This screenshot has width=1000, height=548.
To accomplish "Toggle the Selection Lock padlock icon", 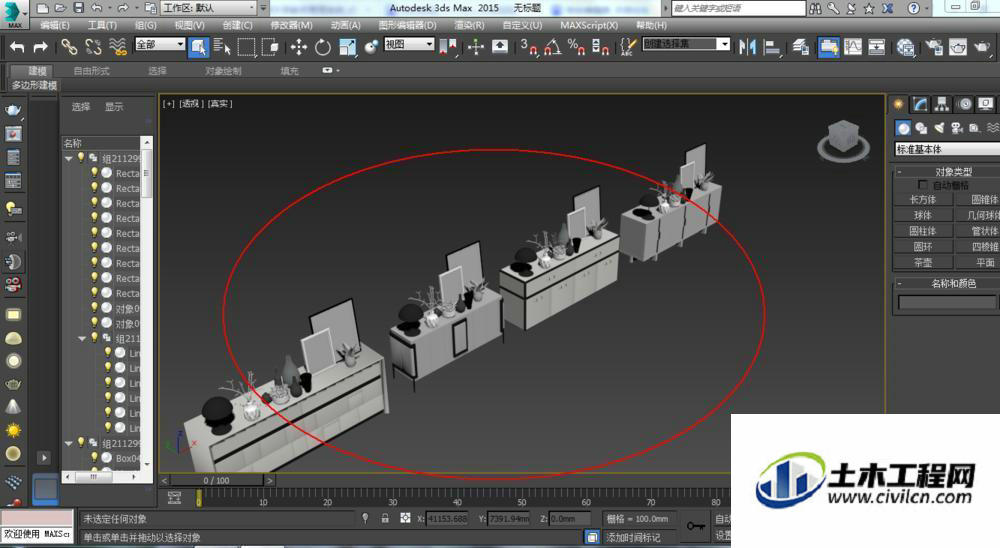I will point(385,519).
